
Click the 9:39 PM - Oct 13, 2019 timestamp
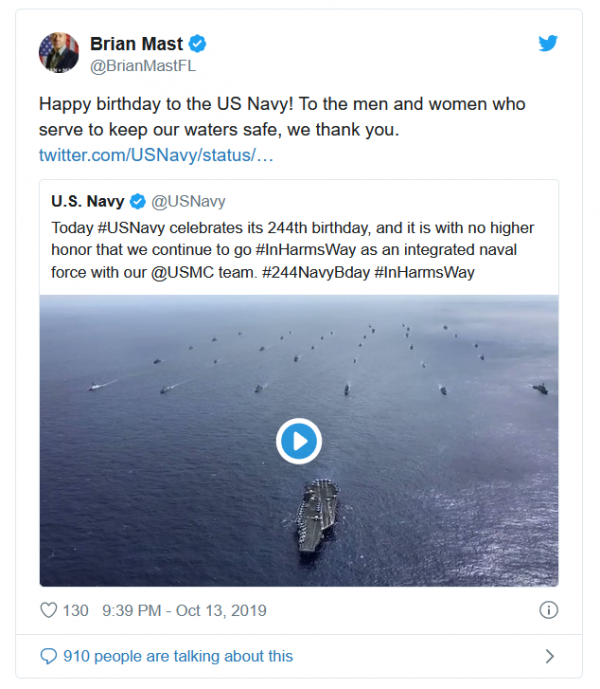[x=183, y=610]
